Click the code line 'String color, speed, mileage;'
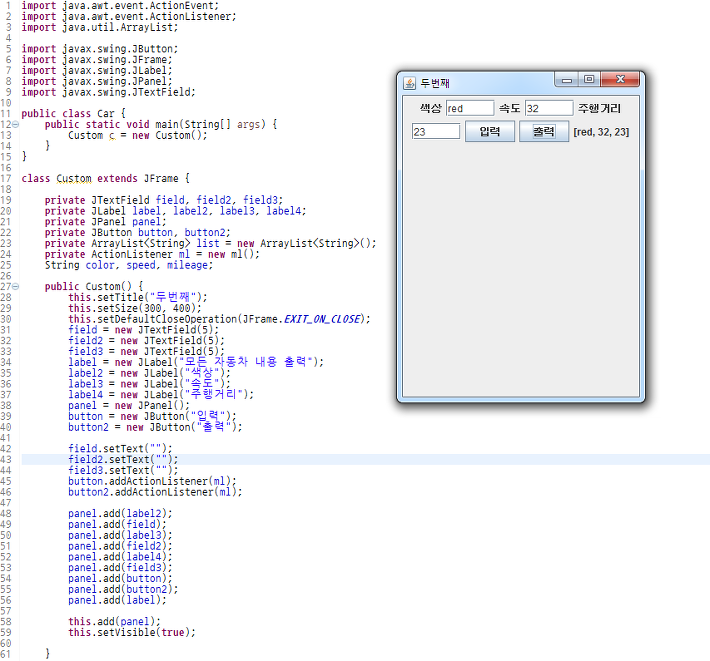710x661 pixels. pos(129,265)
